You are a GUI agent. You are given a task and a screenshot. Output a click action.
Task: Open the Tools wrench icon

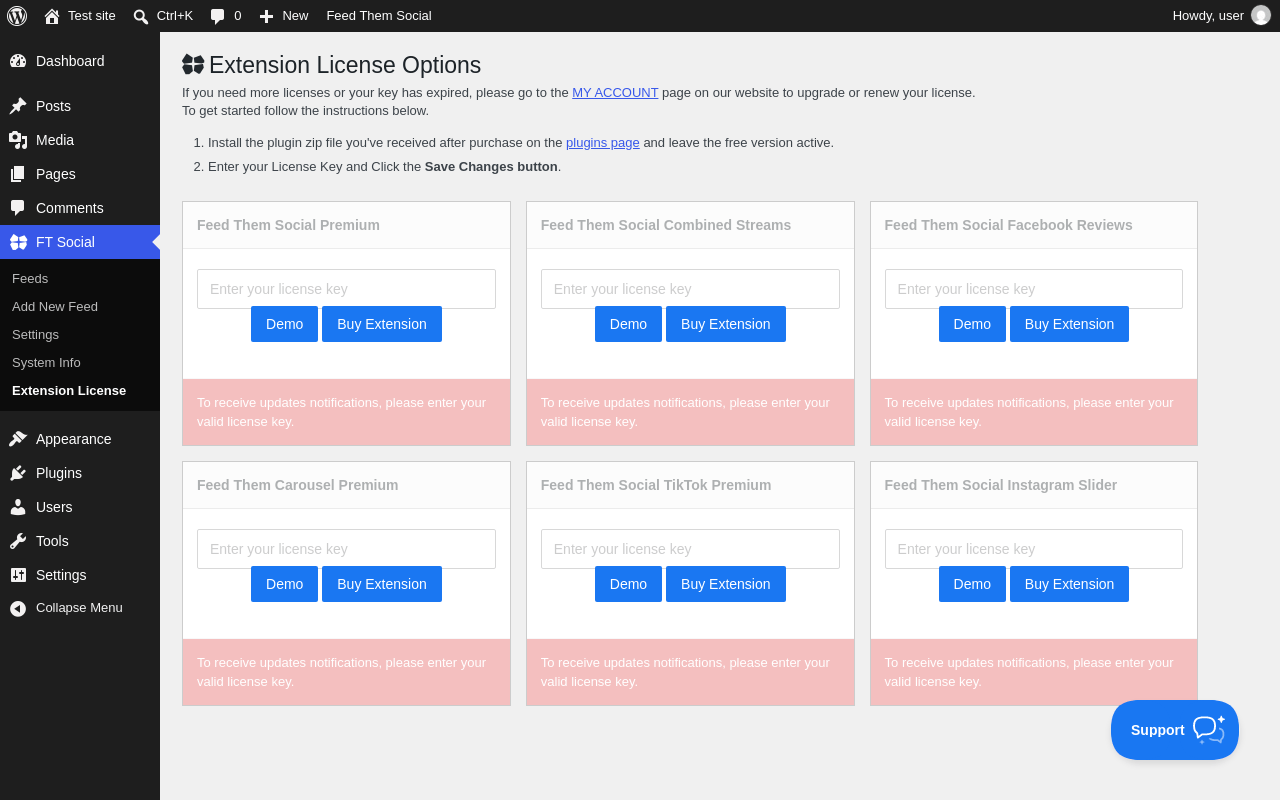click(x=18, y=541)
